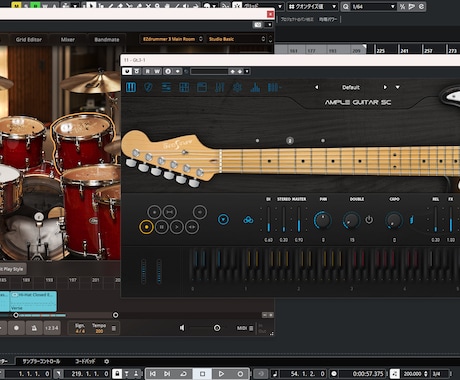Adjust the FX level slider

[451, 219]
